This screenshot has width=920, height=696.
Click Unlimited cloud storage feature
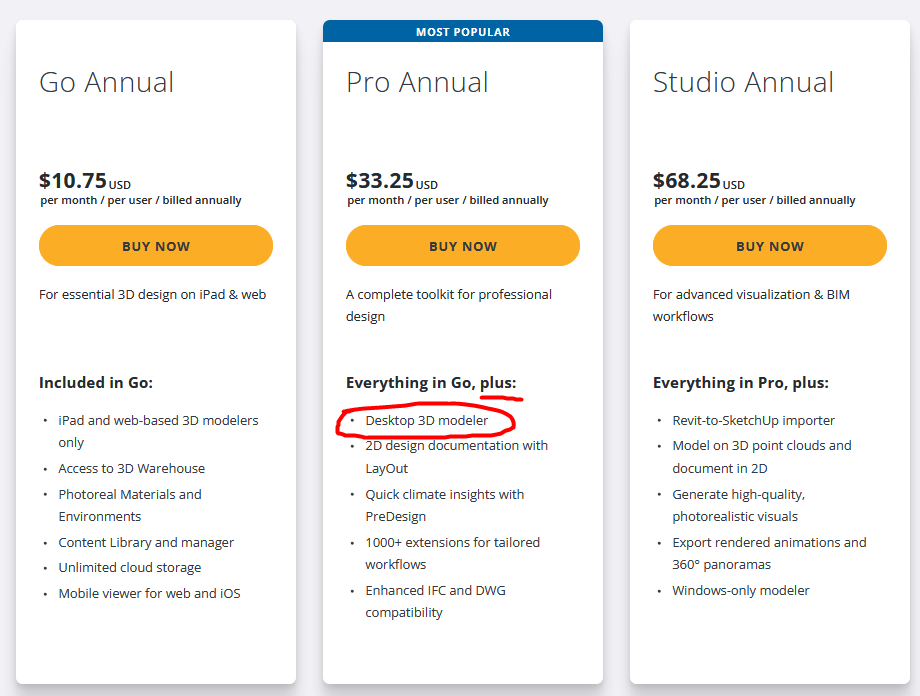click(130, 567)
